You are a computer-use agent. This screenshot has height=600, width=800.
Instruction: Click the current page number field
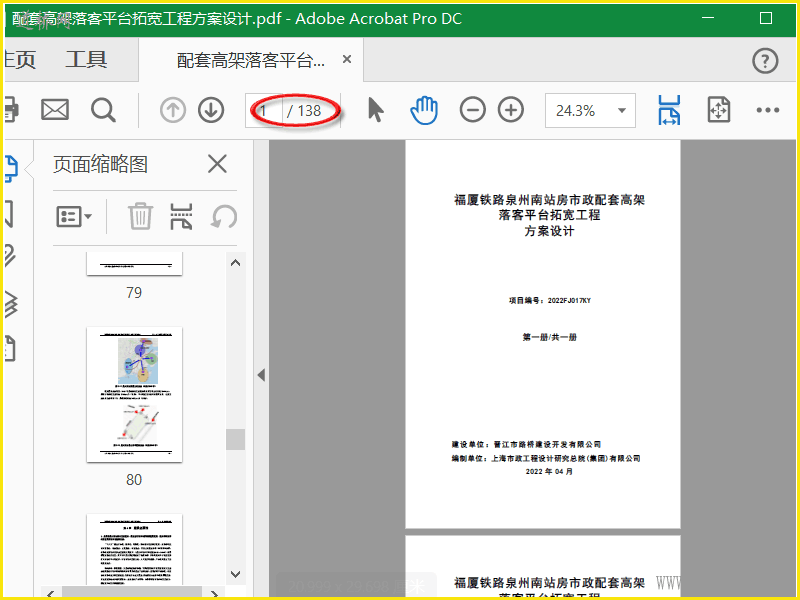pyautogui.click(x=264, y=110)
